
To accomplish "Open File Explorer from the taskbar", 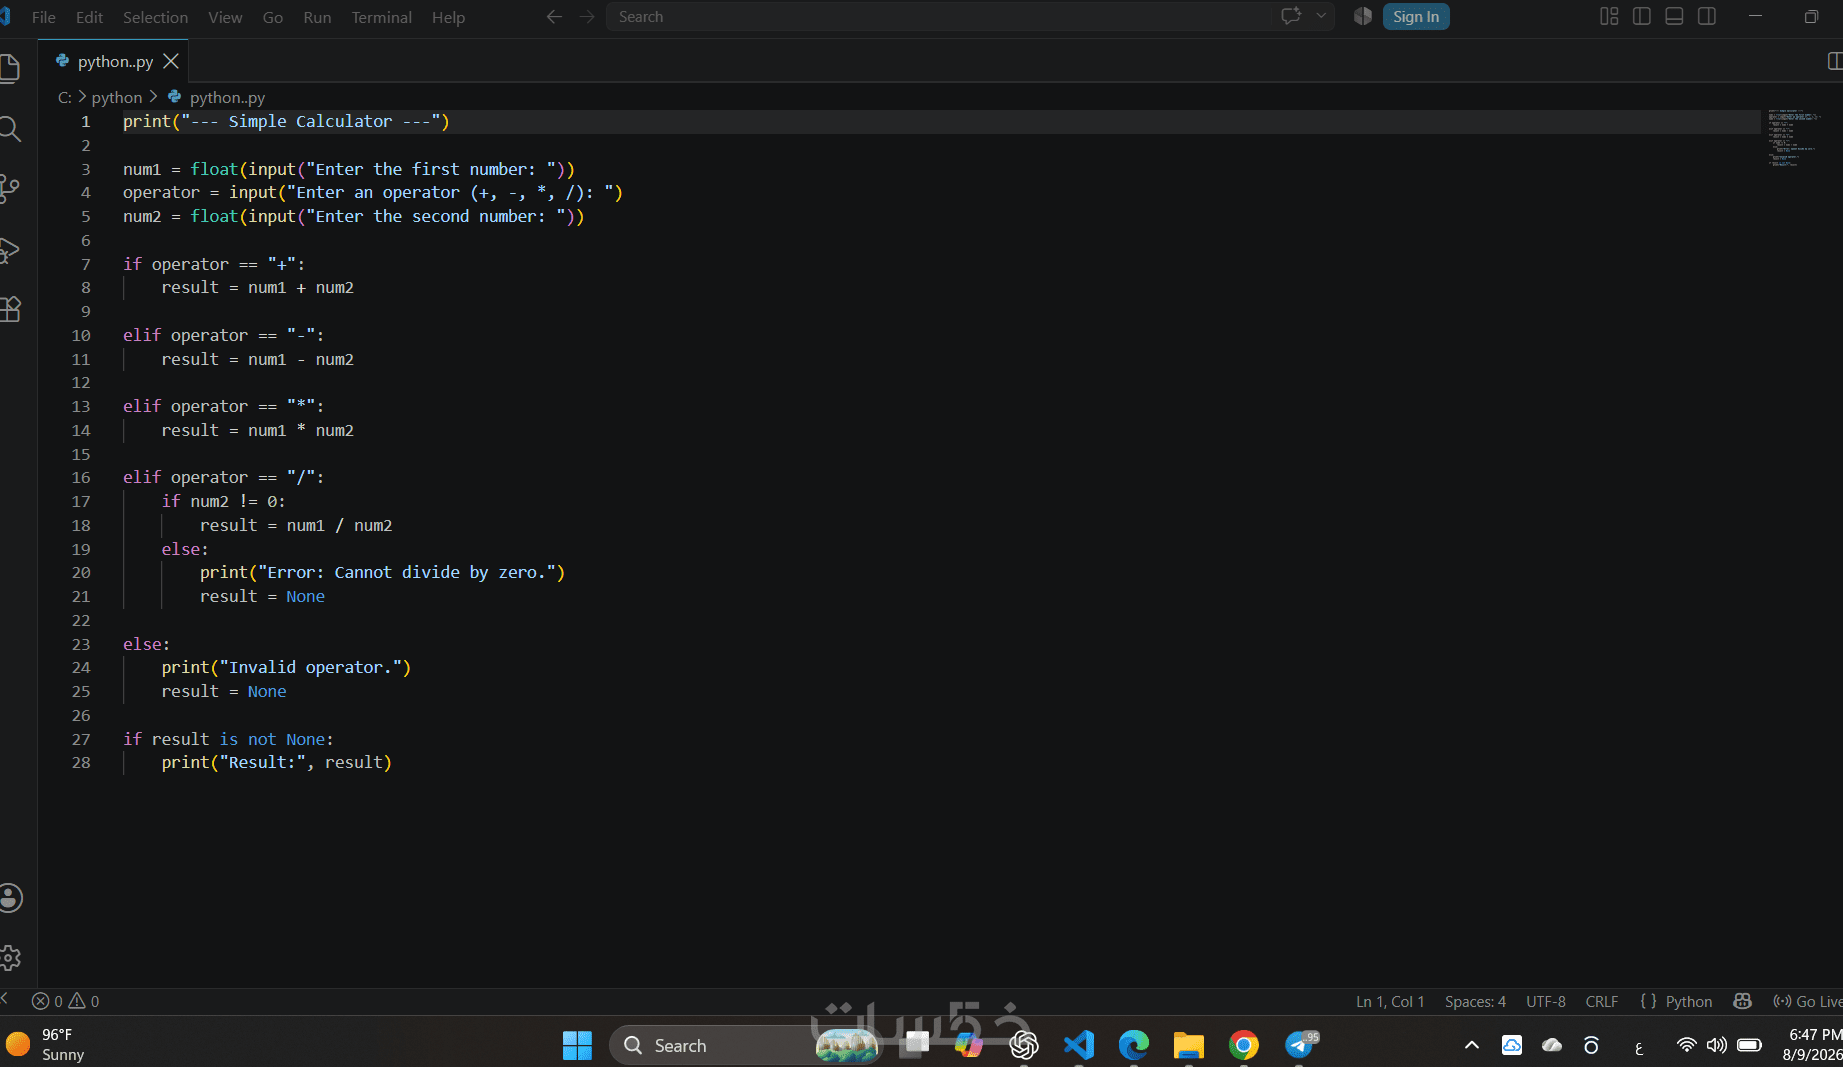I will point(1189,1045).
